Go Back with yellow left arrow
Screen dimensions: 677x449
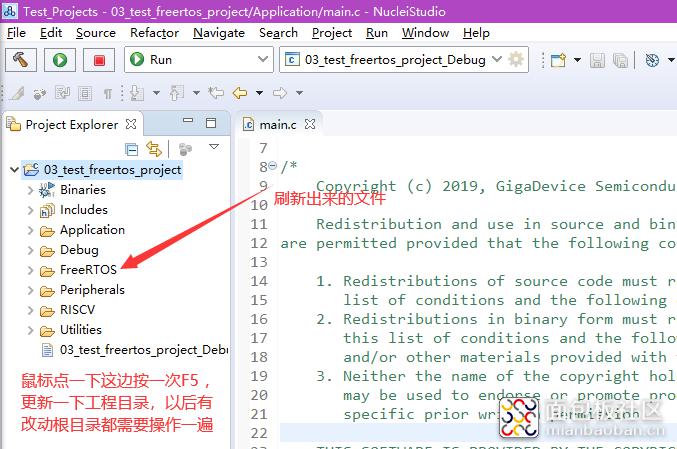pyautogui.click(x=240, y=93)
